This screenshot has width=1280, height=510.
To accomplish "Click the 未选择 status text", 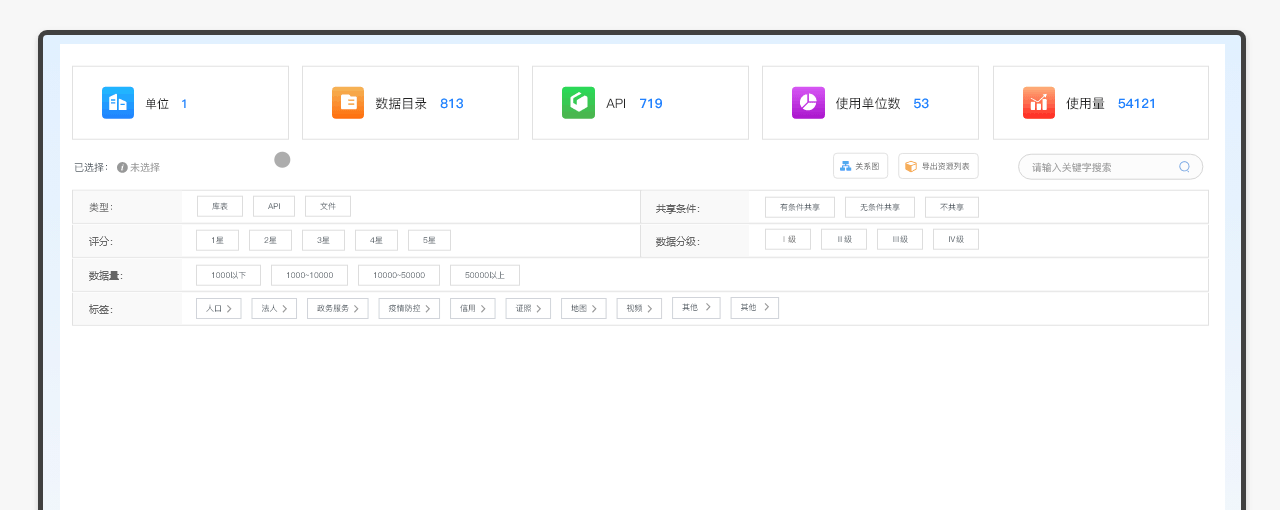I will click(145, 168).
